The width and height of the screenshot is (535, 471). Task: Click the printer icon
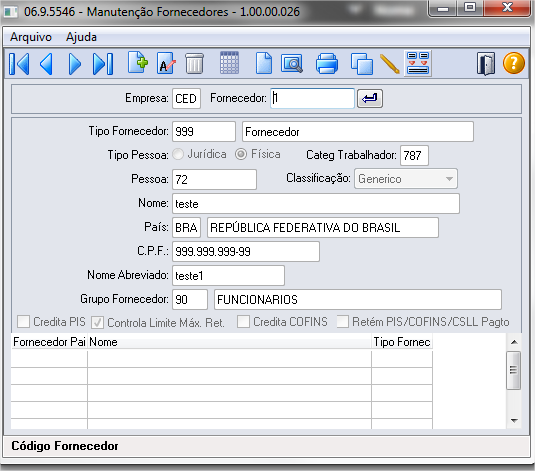pos(327,63)
